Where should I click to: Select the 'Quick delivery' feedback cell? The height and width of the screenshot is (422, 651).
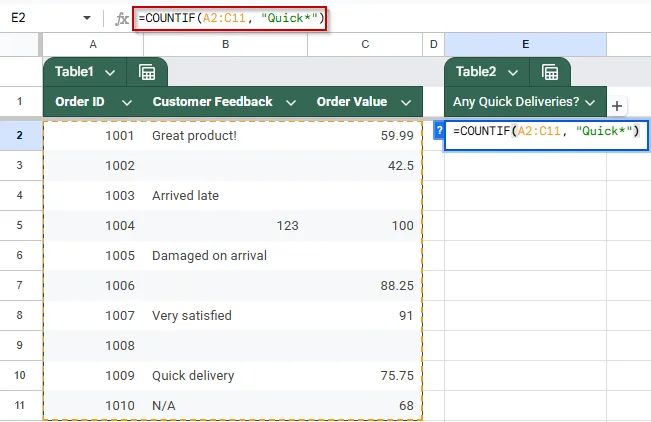225,375
